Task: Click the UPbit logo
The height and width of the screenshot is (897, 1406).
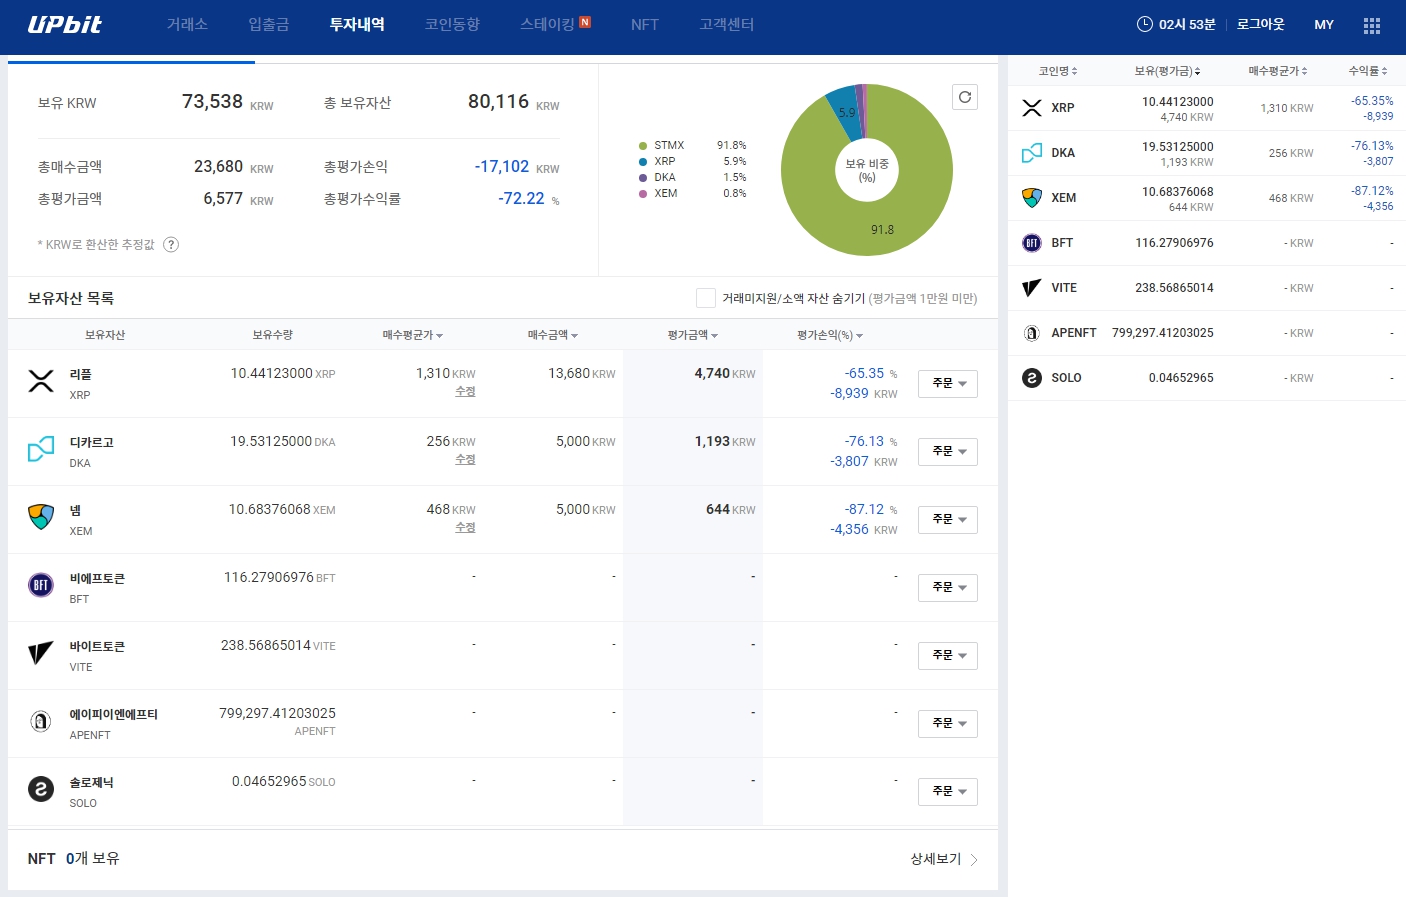Action: click(64, 24)
